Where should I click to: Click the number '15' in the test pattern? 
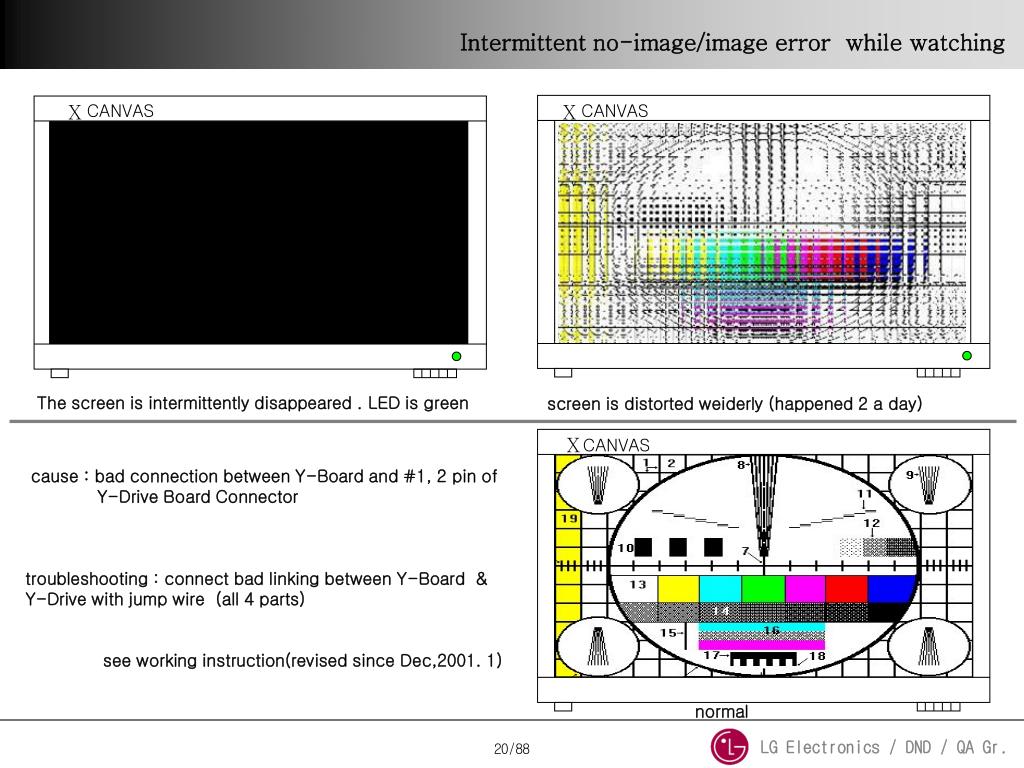pos(669,632)
